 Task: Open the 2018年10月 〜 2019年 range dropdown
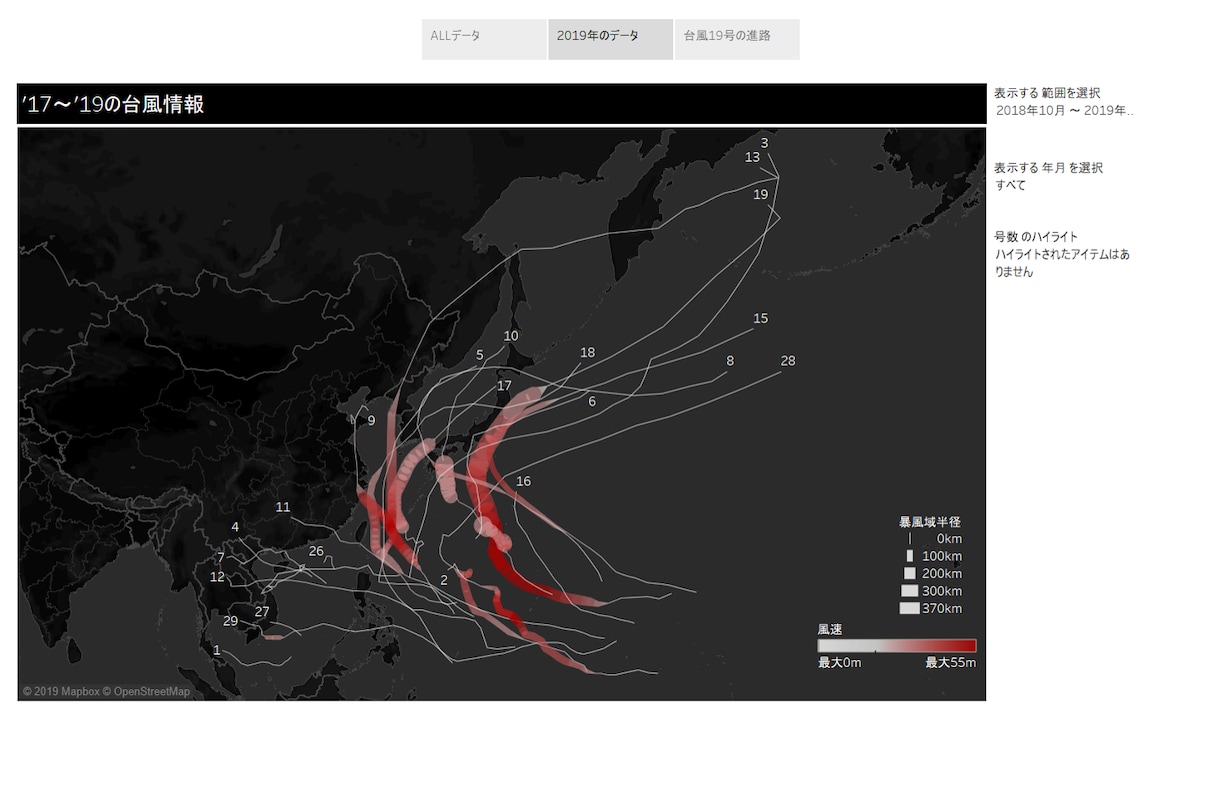click(x=1065, y=110)
